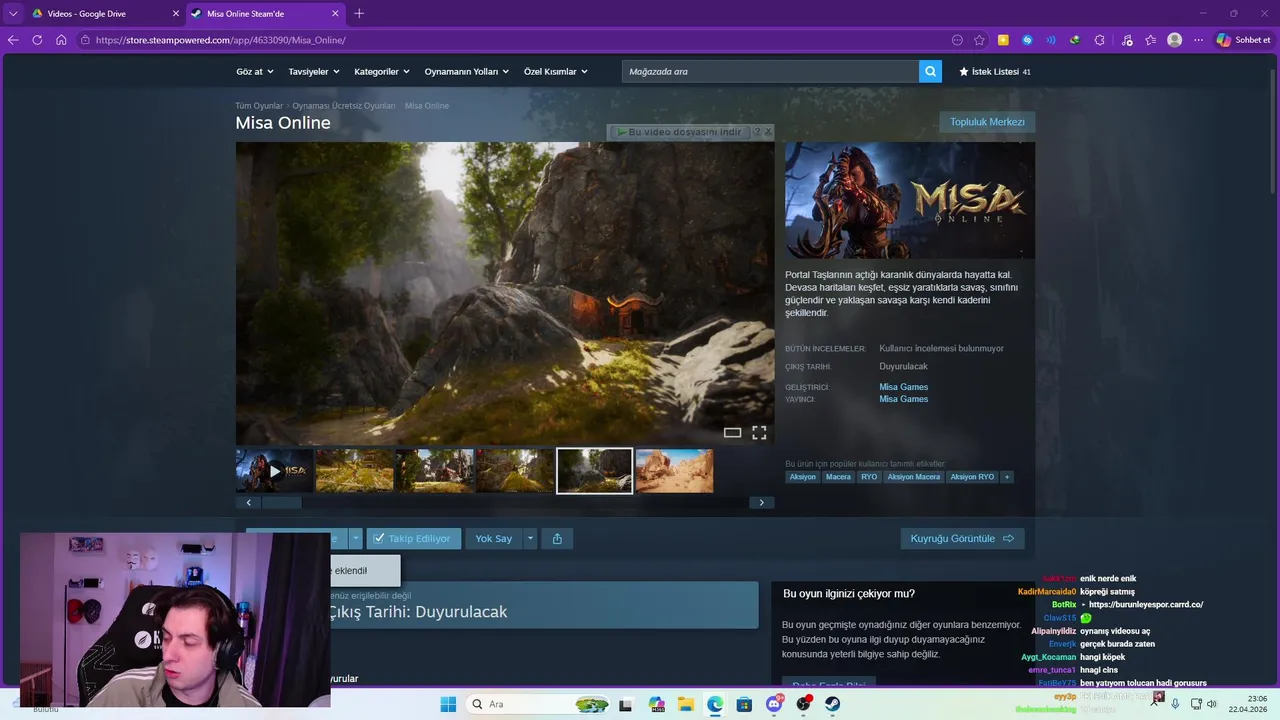Screen dimensions: 1280x720
Task: Open the Misa Games publisher link
Action: [x=903, y=399]
